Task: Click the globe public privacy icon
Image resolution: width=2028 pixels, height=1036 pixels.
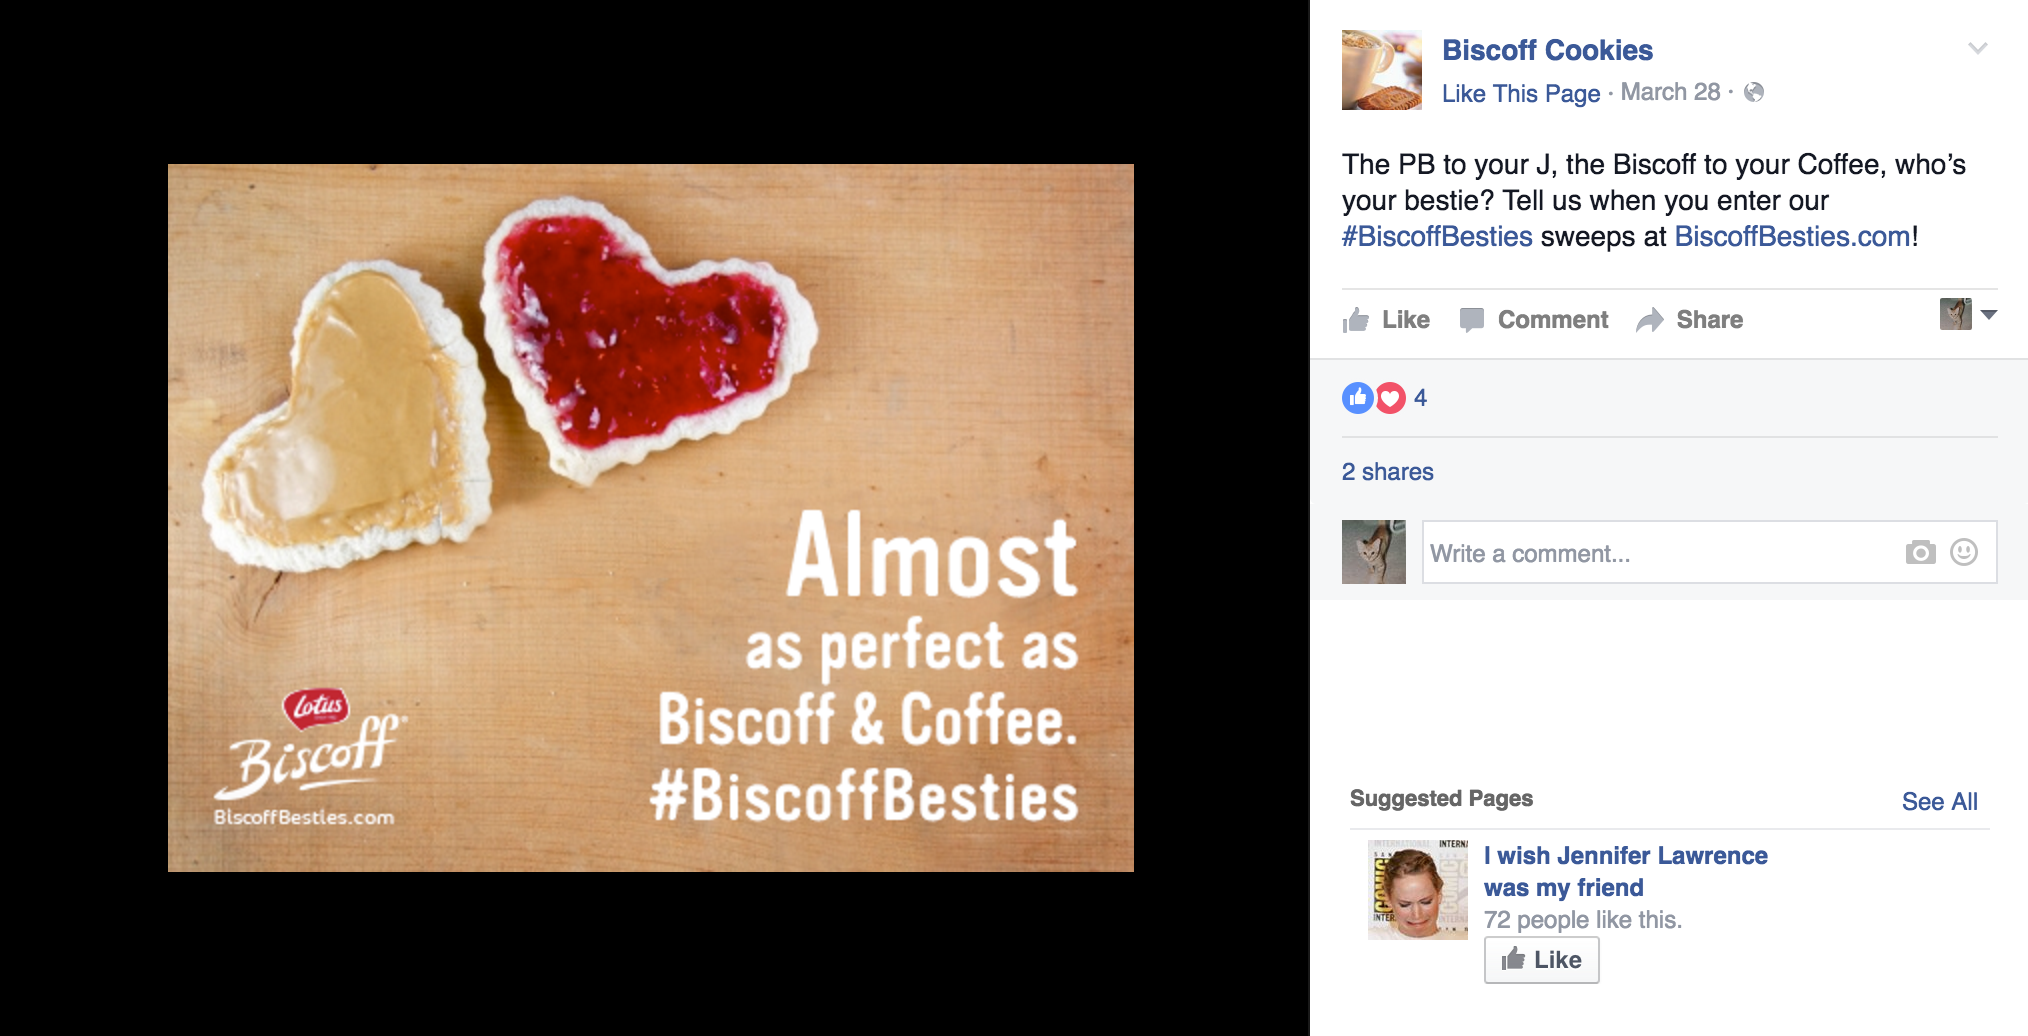Action: pos(1754,92)
